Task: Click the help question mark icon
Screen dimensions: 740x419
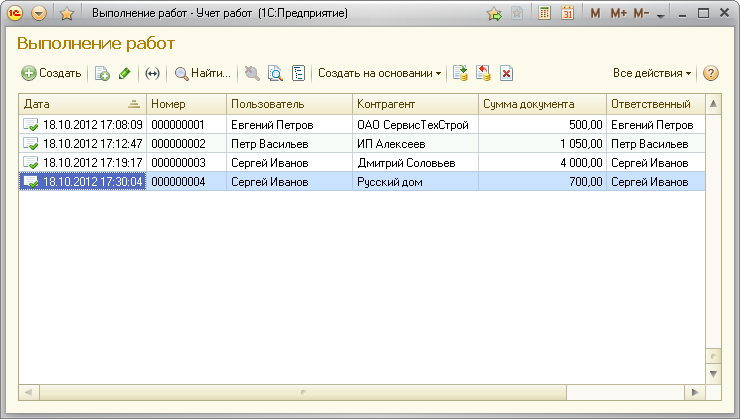Action: [x=711, y=73]
